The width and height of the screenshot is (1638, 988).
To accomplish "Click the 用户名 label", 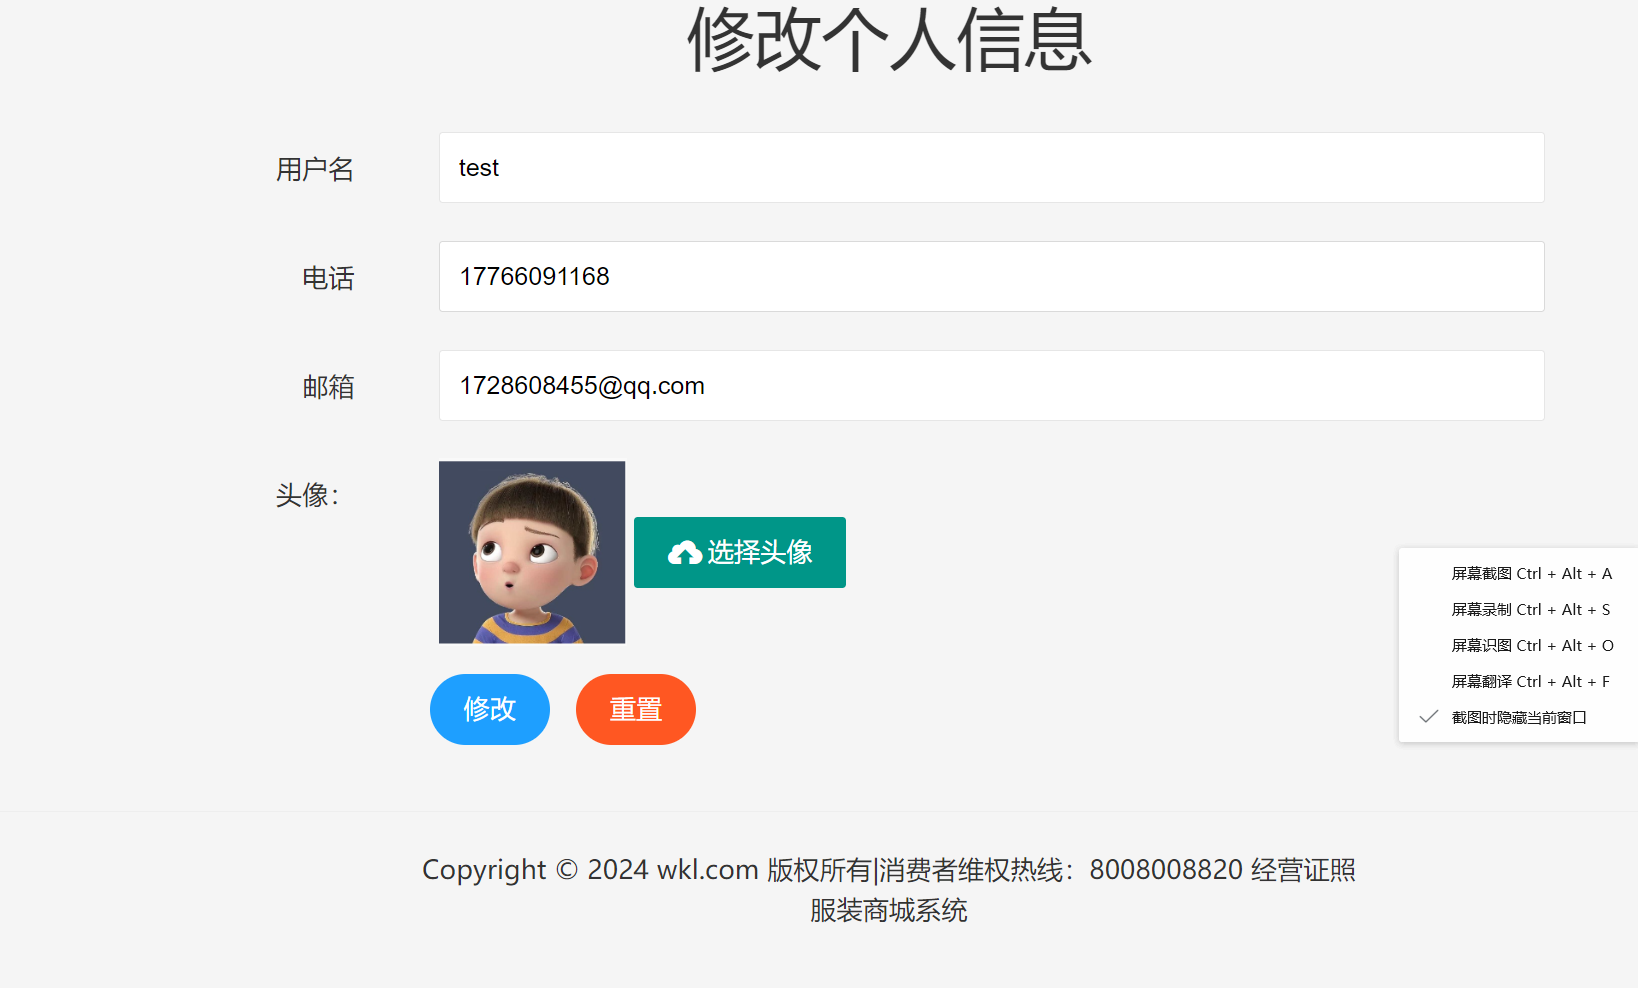I will tap(315, 170).
